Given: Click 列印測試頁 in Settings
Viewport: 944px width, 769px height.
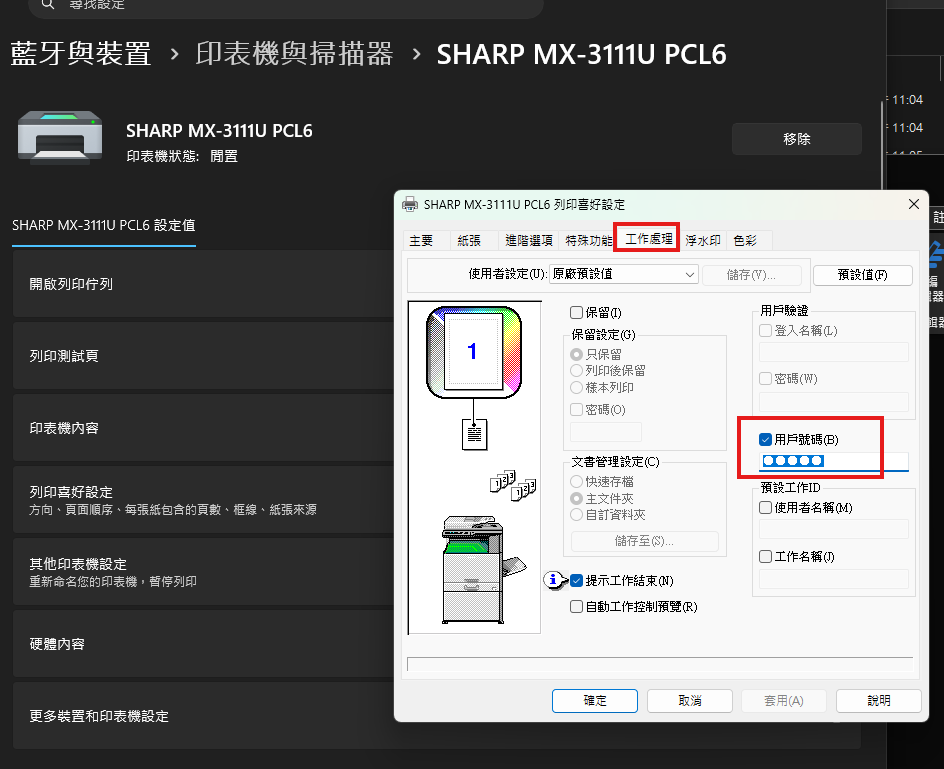Looking at the screenshot, I should click(203, 356).
